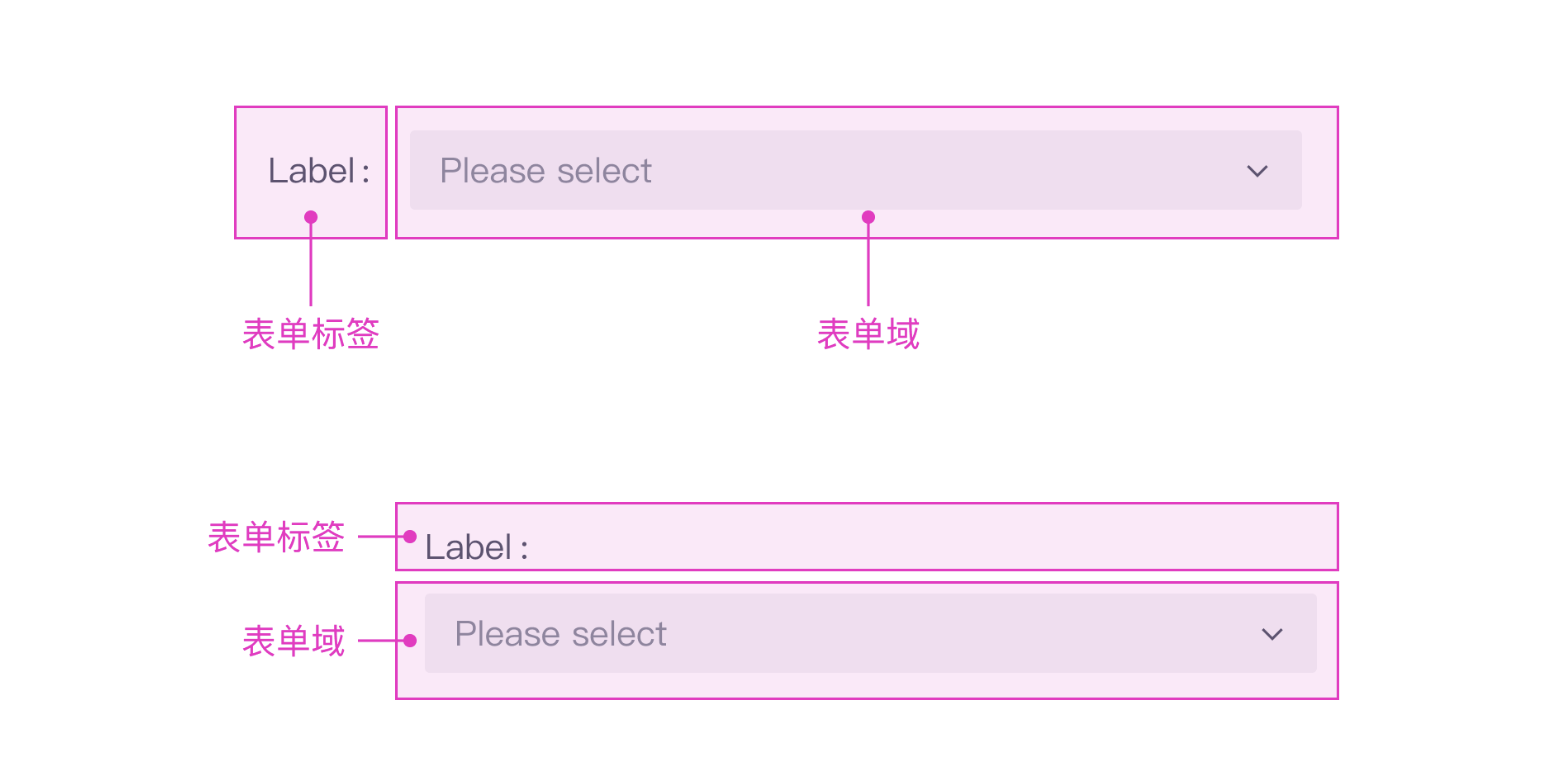
Task: Click the chevron arrow in the upper select field
Action: pyautogui.click(x=1257, y=171)
